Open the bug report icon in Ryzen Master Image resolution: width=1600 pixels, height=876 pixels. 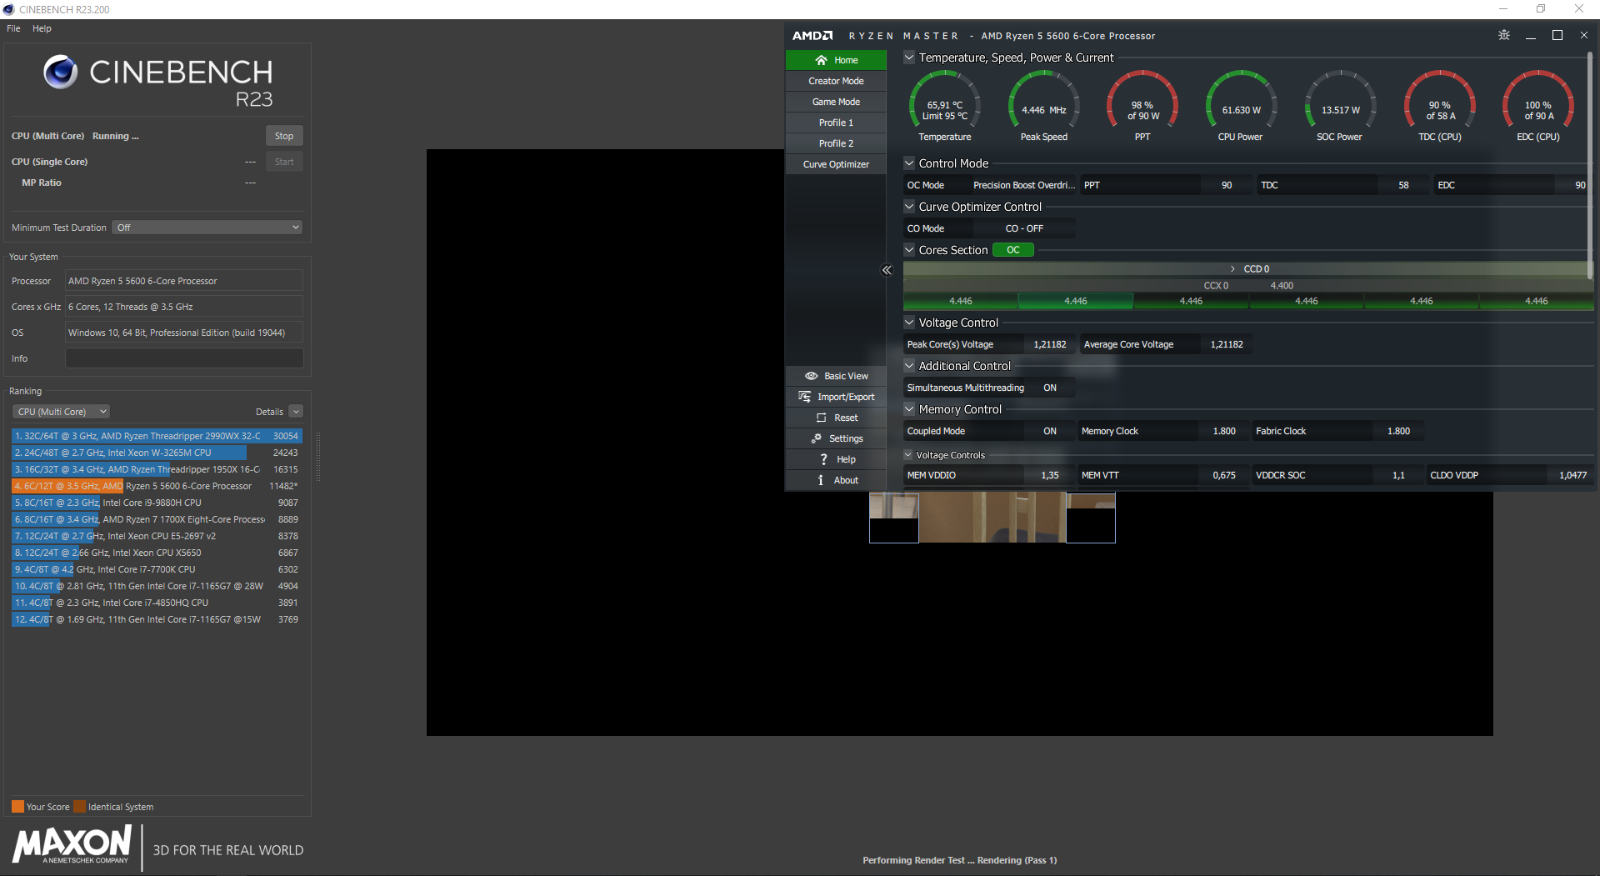click(1504, 35)
